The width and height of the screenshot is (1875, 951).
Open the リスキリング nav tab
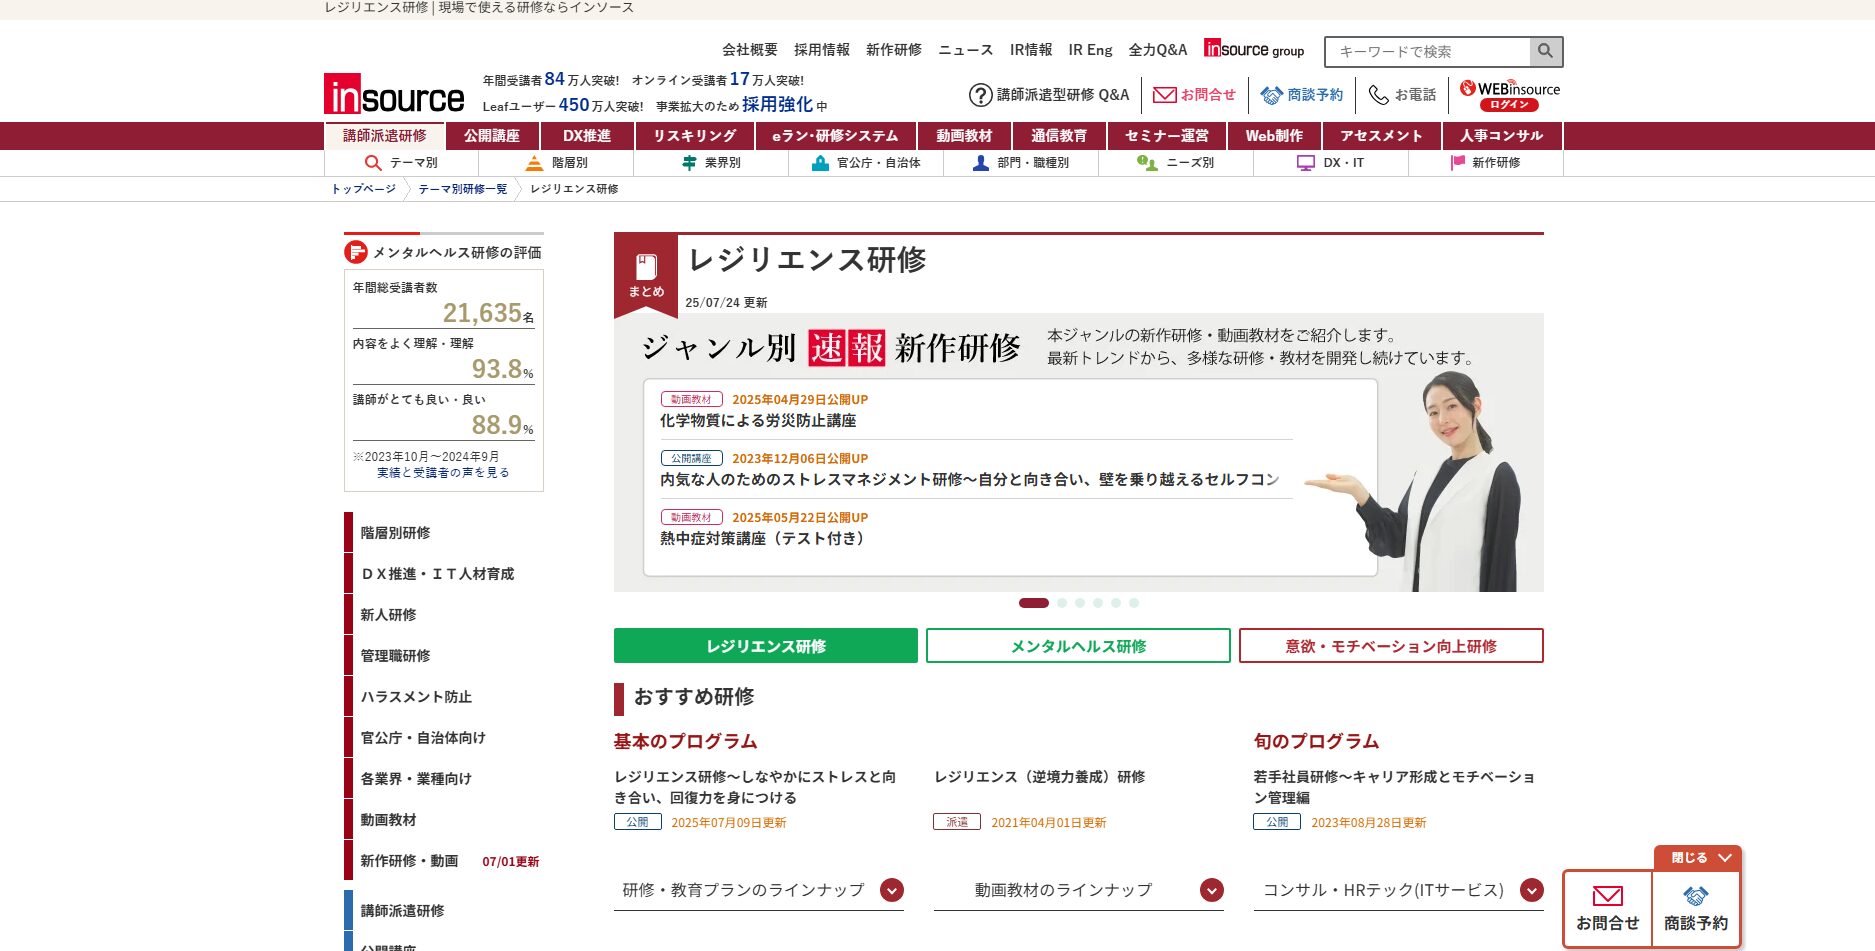[695, 136]
